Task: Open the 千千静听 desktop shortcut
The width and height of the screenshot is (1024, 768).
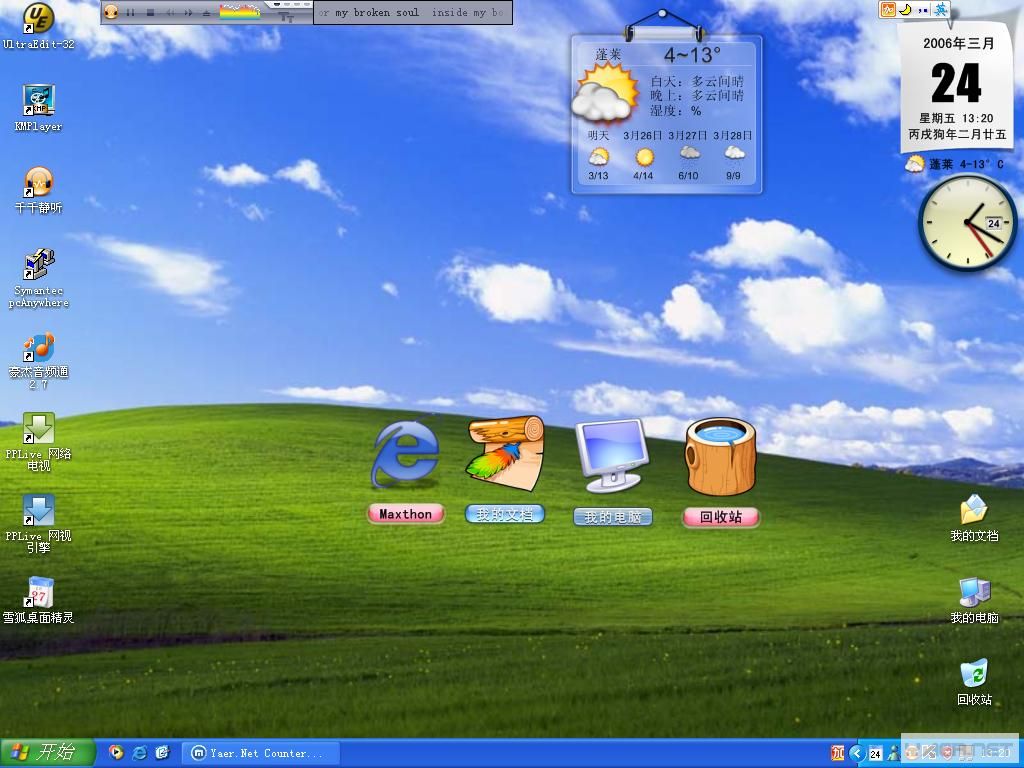Action: [x=39, y=190]
